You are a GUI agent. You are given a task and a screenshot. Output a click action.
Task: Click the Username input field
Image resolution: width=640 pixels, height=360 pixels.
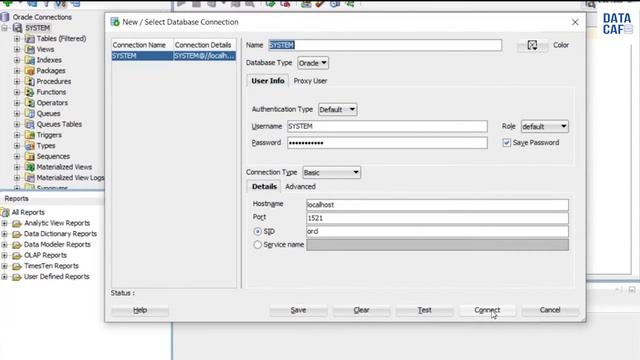(387, 127)
